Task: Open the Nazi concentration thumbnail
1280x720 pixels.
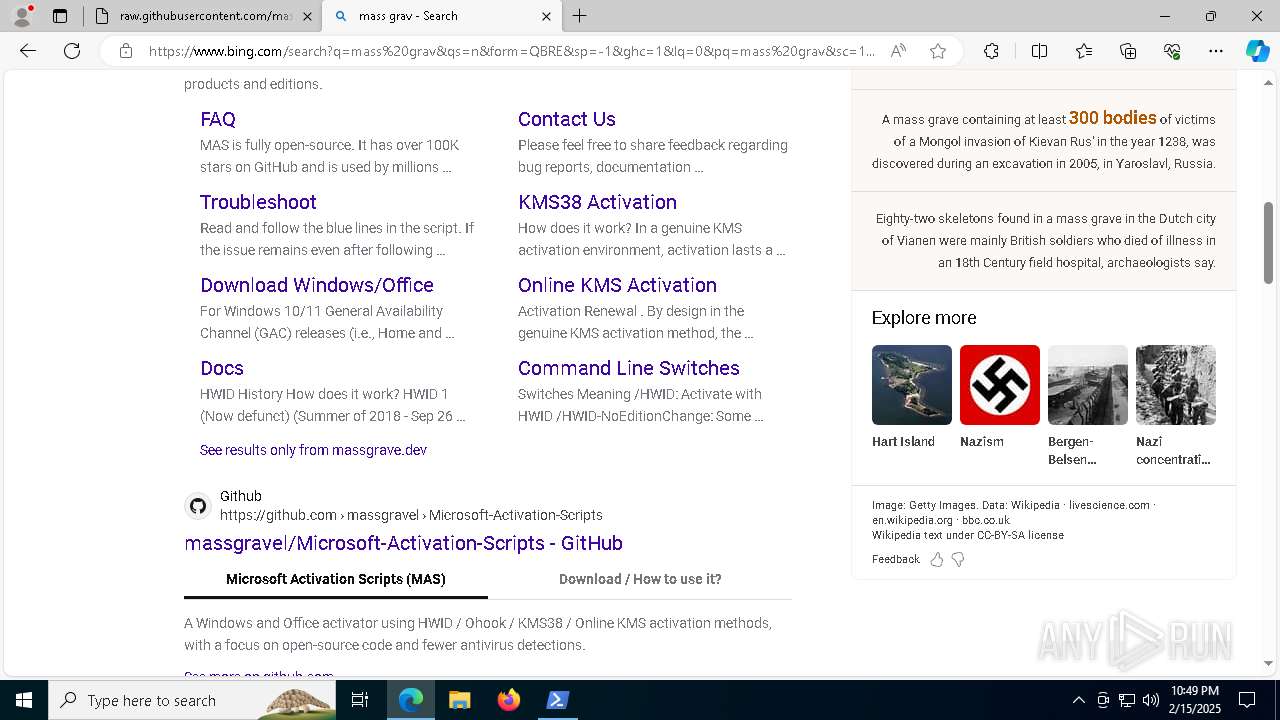Action: (1176, 385)
